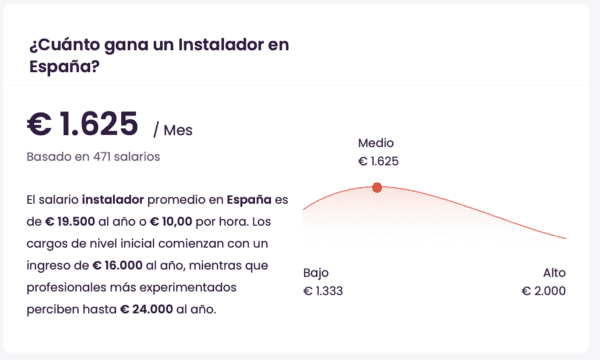Select the Medio label above chart

coord(376,143)
